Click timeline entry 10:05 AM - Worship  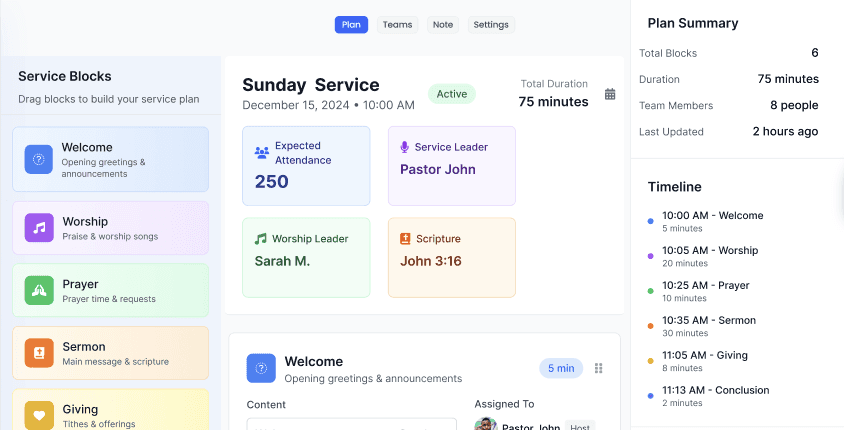710,250
